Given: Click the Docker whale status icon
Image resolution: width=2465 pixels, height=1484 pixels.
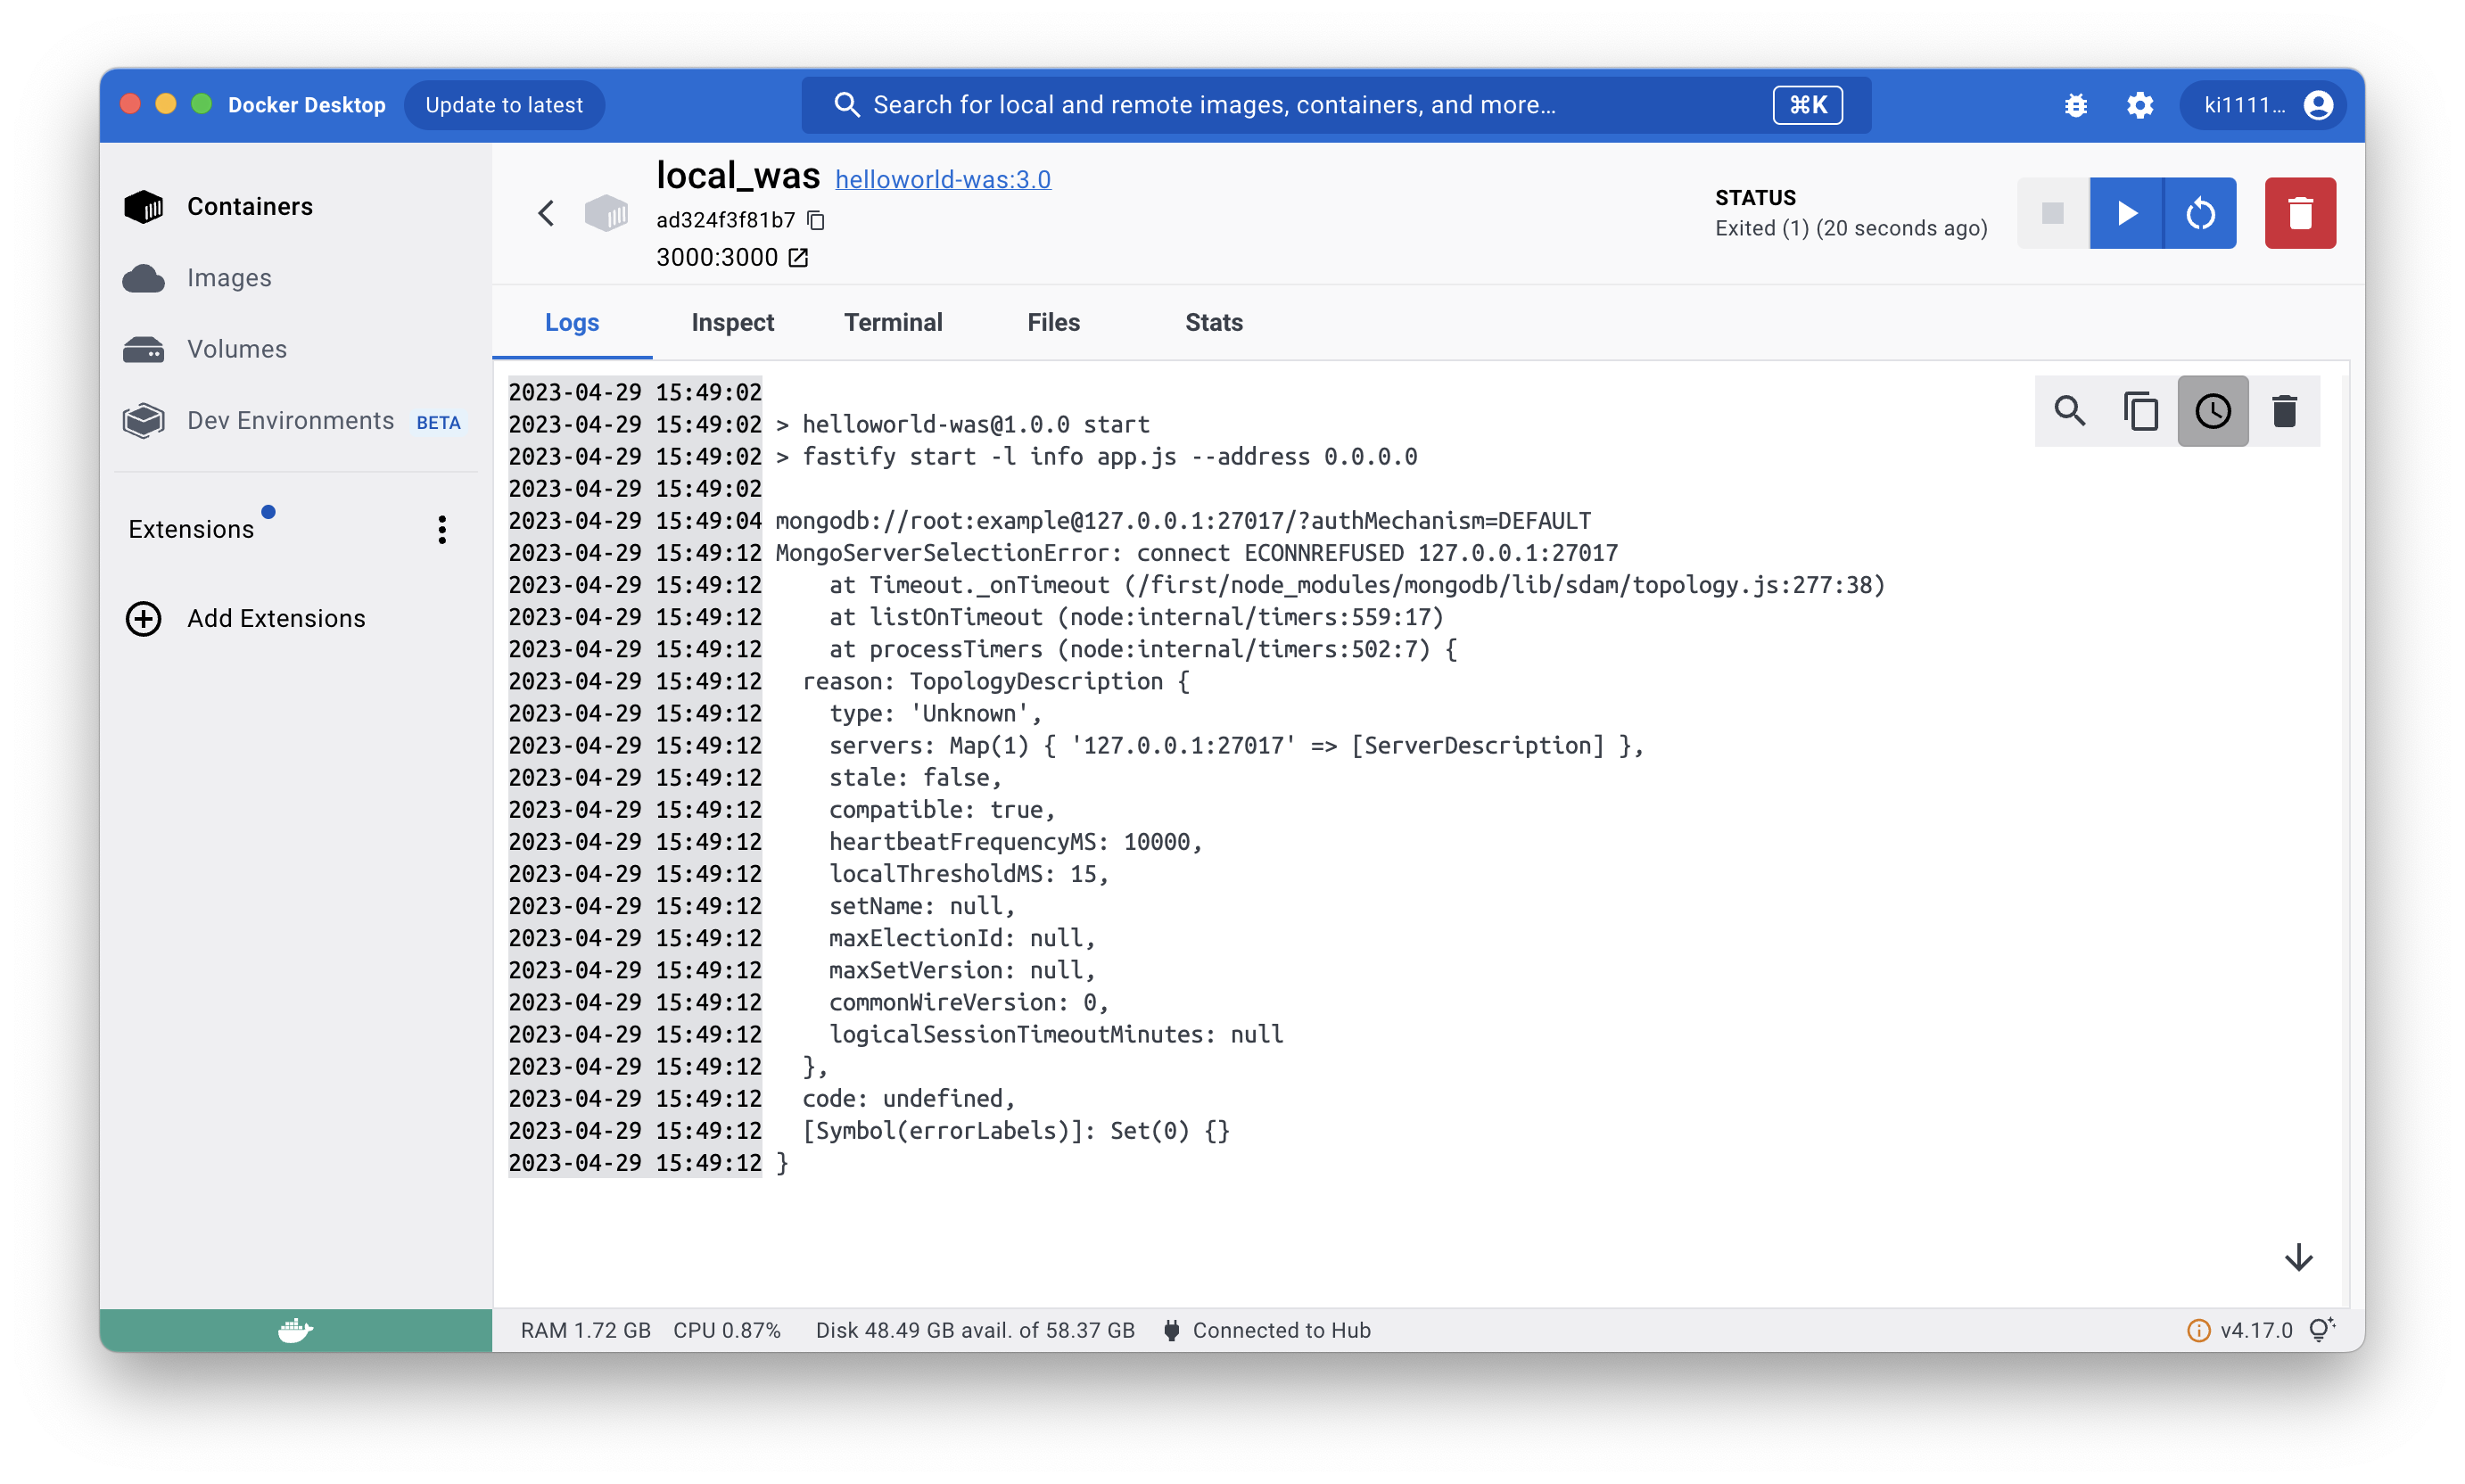Looking at the screenshot, I should [x=296, y=1330].
